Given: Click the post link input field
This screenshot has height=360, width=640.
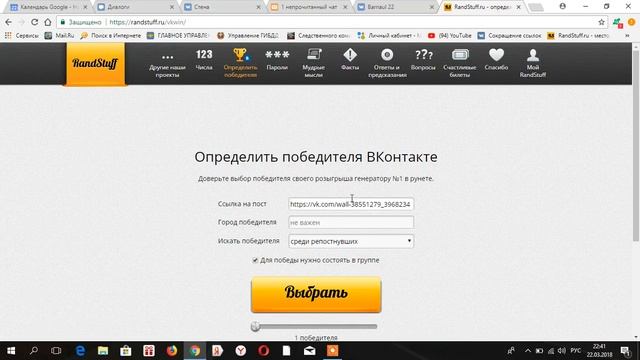Looking at the screenshot, I should [x=351, y=204].
